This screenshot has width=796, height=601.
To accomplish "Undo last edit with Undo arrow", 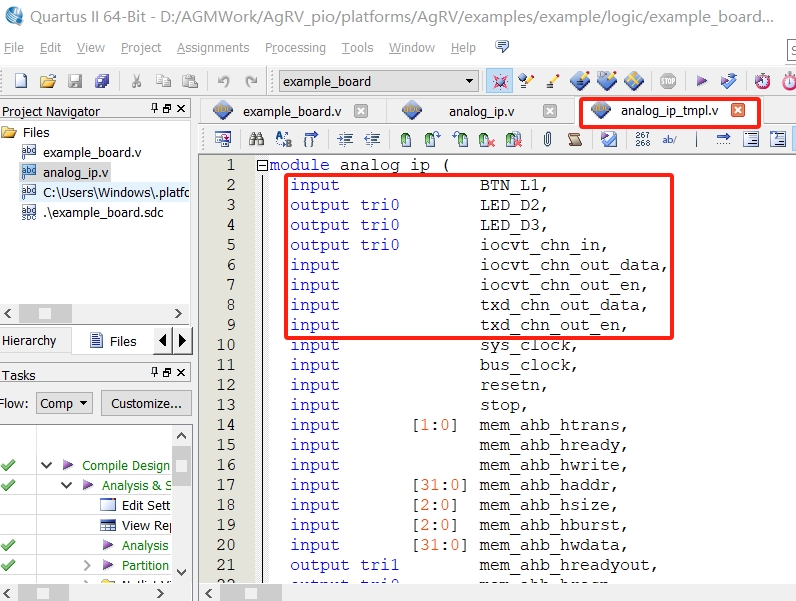I will coord(223,81).
